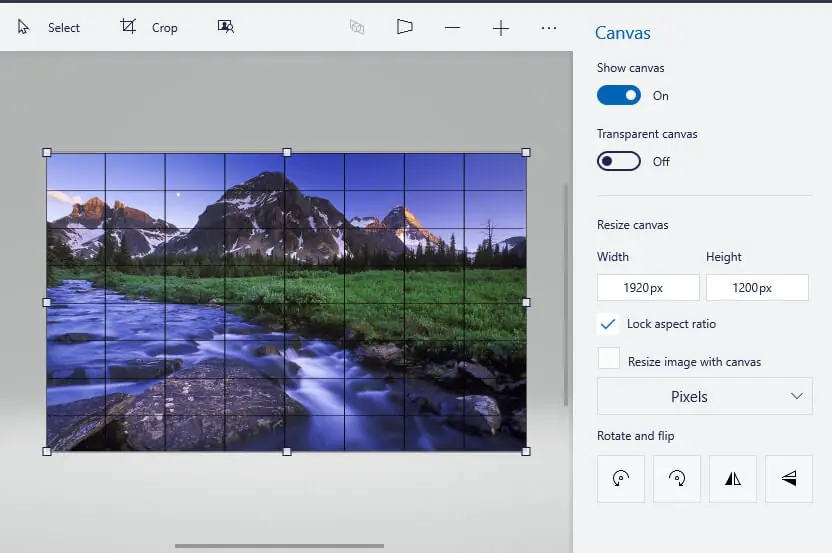Select the Select tool arrow icon
832x553 pixels.
(24, 27)
